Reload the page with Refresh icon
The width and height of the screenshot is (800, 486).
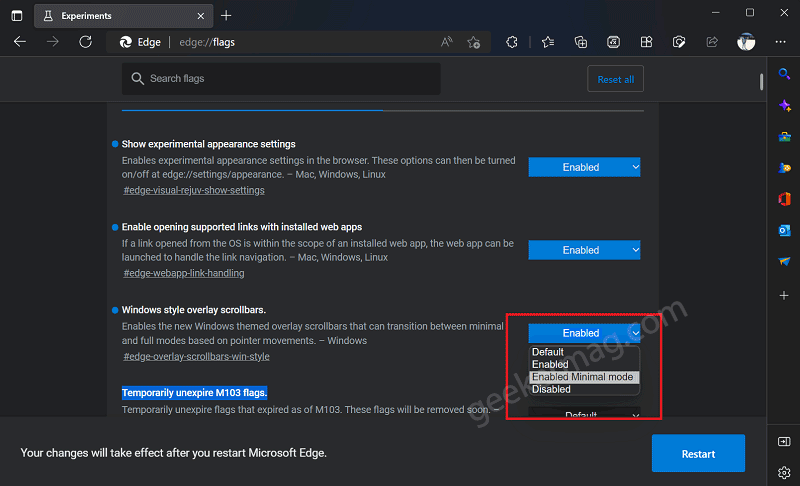pos(86,42)
